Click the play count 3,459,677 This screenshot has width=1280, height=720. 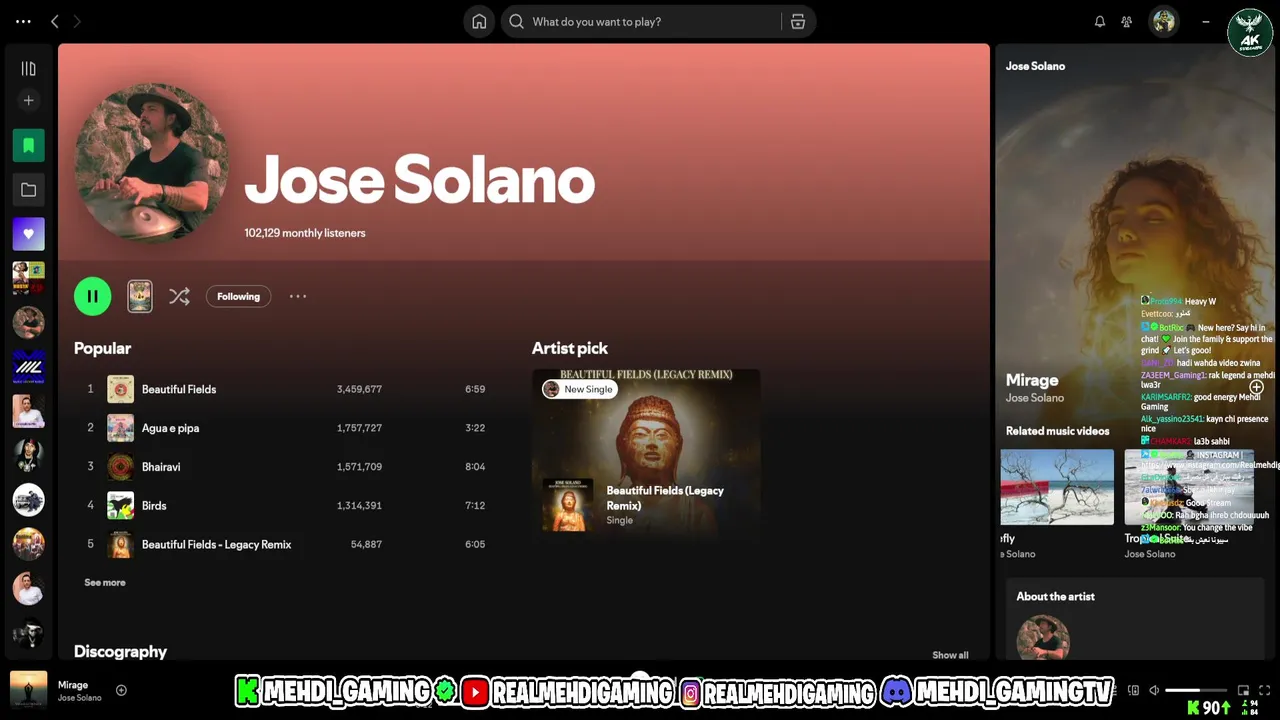(359, 389)
